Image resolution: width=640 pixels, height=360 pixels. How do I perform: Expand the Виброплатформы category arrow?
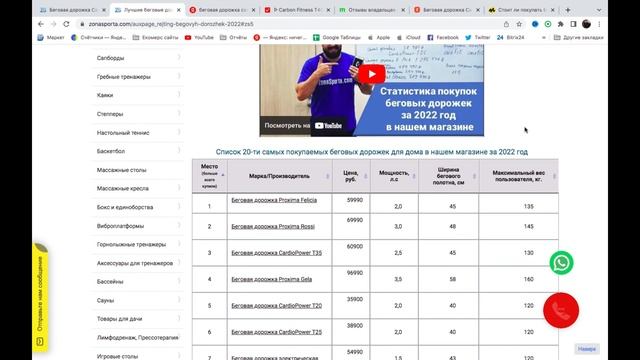coord(179,225)
